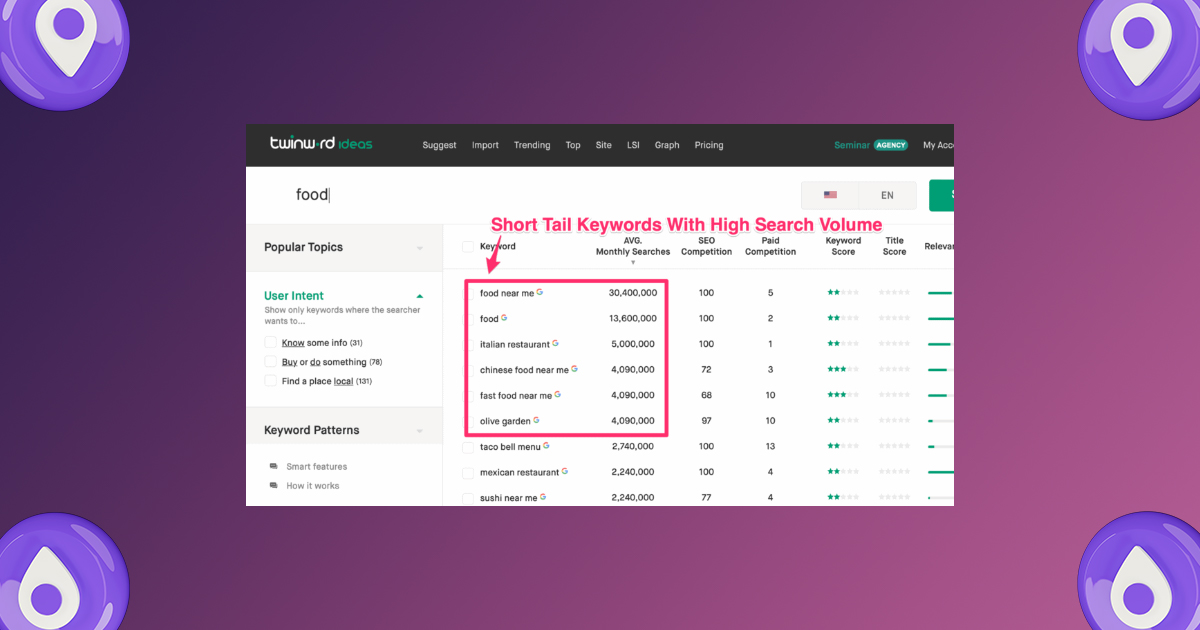Viewport: 1200px width, 630px height.
Task: Open the Pricing page
Action: (x=709, y=145)
